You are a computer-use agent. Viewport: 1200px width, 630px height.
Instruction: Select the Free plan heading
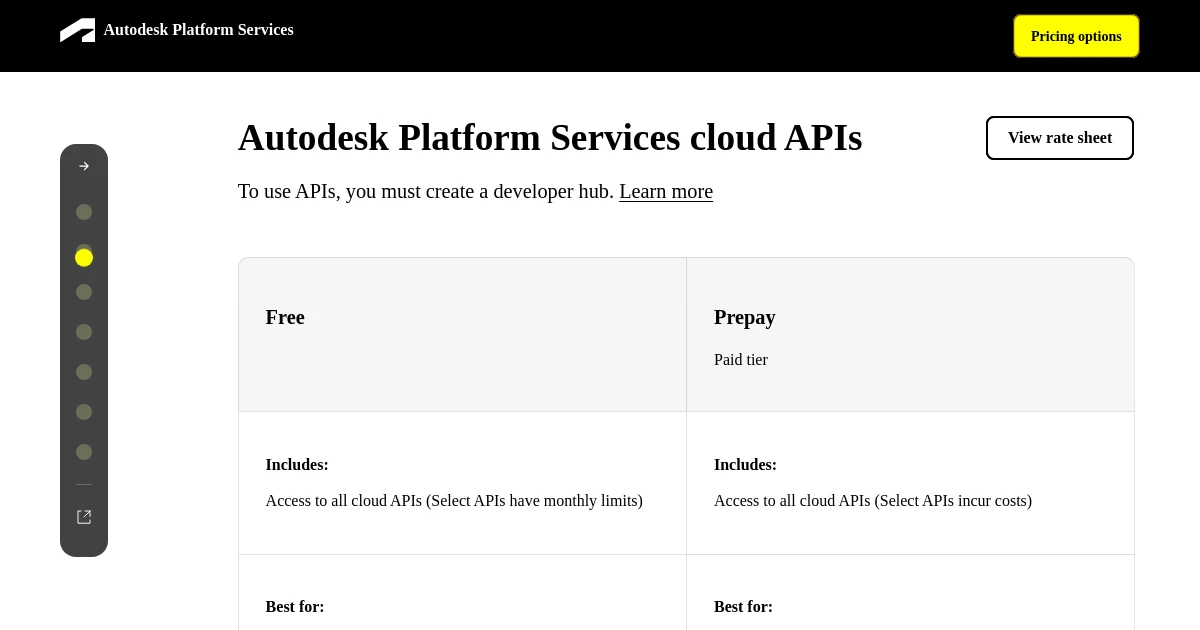coord(285,317)
